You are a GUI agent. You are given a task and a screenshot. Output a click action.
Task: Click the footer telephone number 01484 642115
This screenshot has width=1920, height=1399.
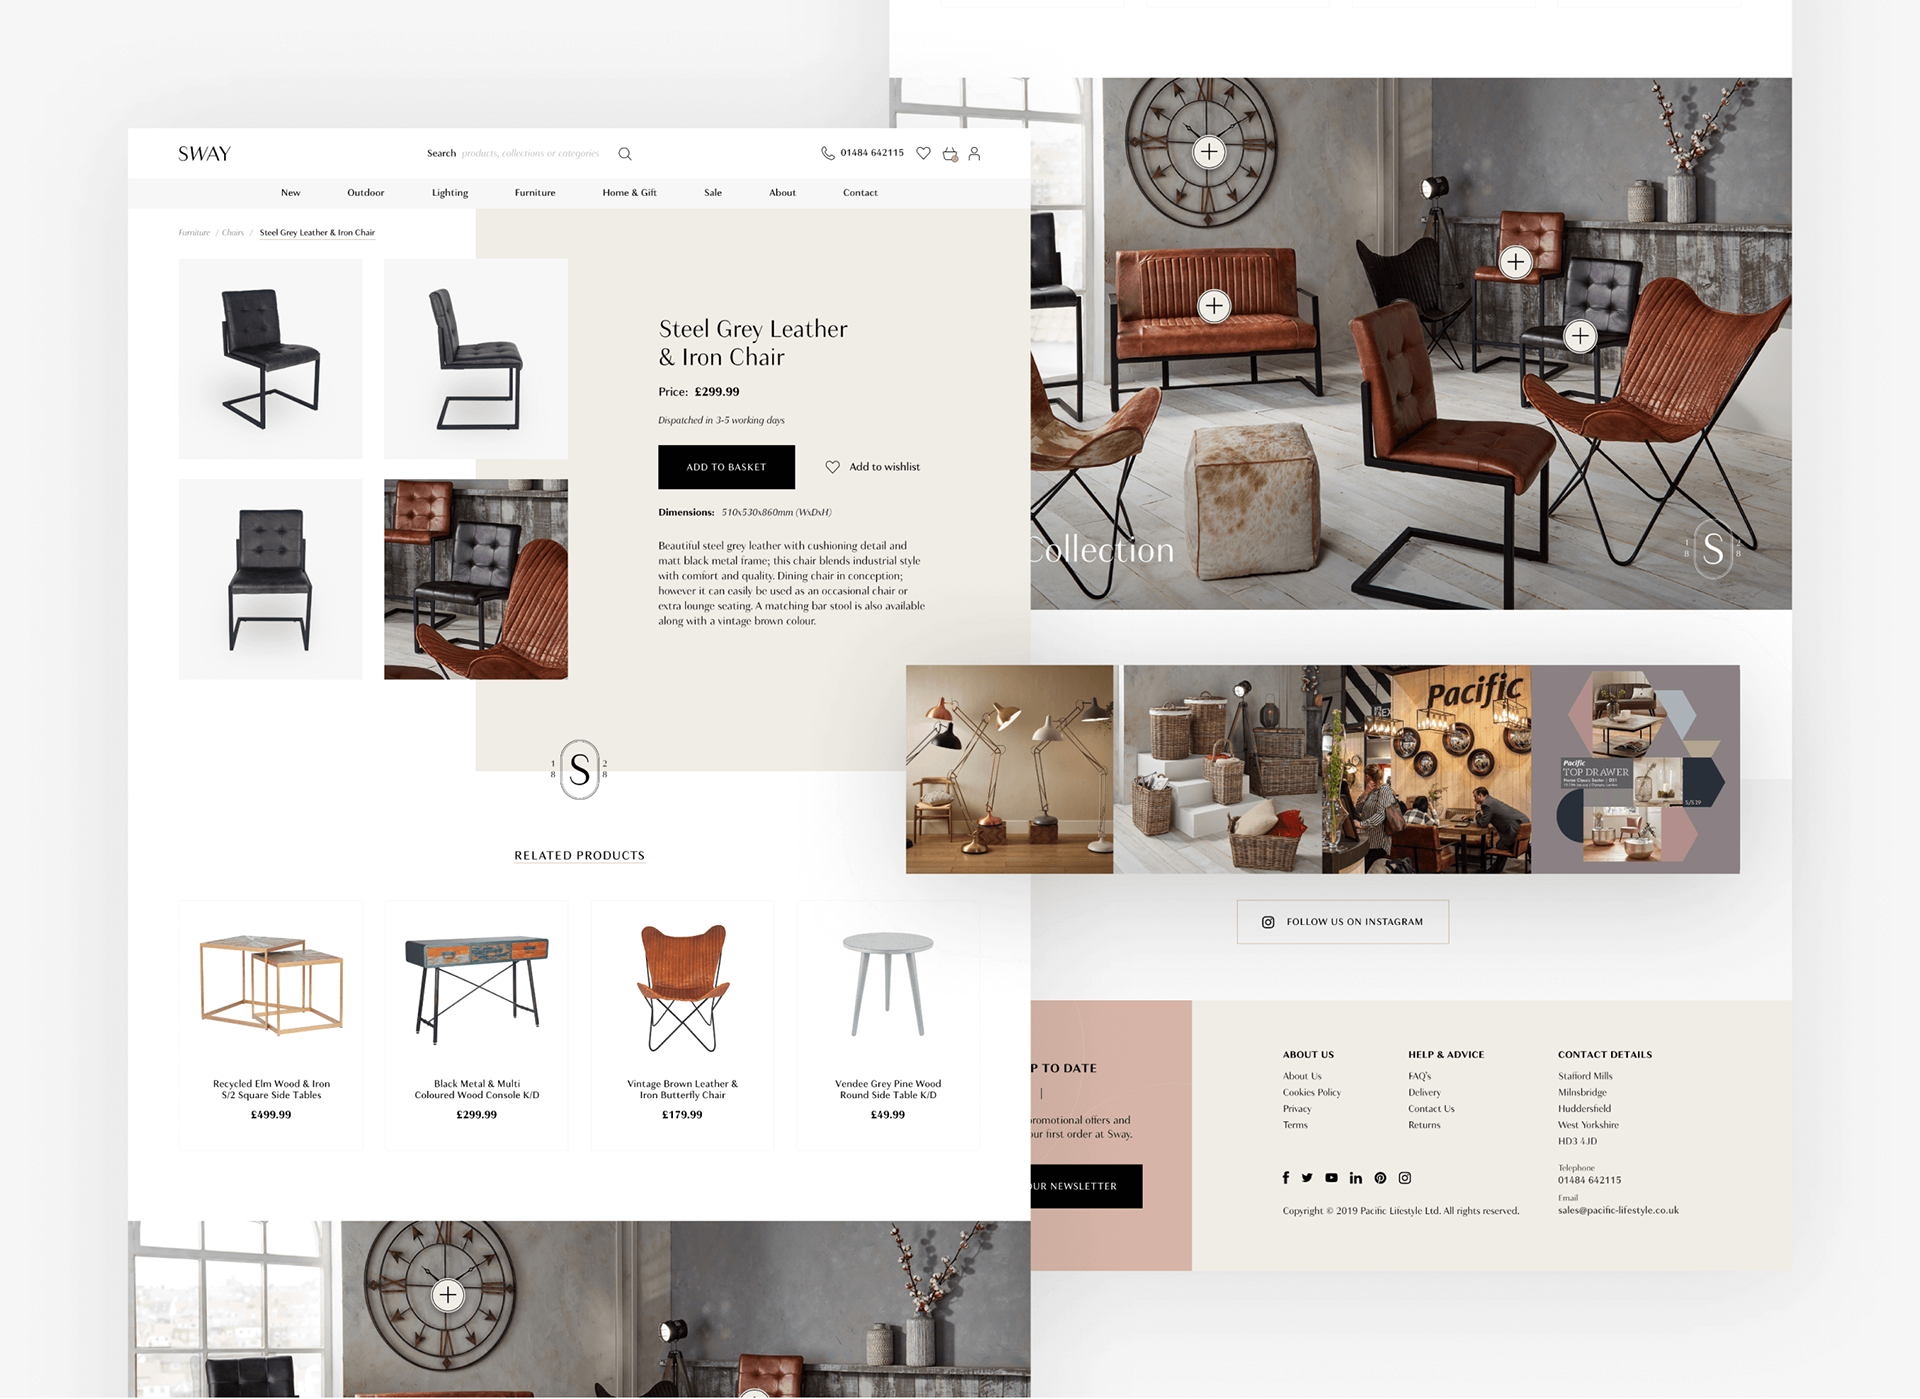[1589, 1180]
